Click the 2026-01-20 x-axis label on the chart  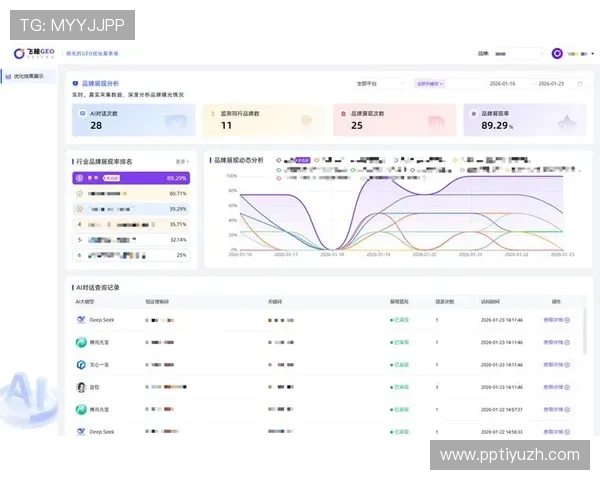[x=424, y=255]
